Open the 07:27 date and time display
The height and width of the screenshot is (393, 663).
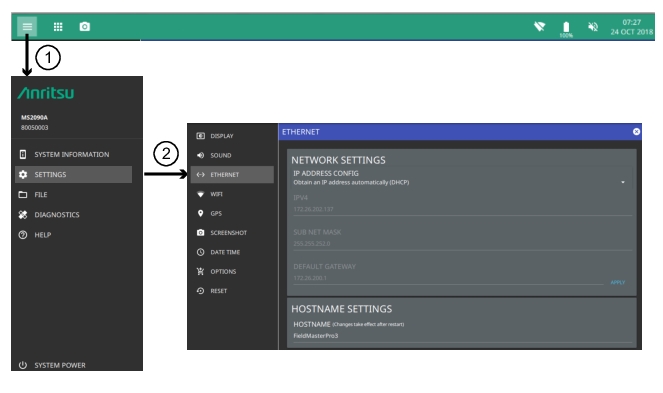(631, 27)
